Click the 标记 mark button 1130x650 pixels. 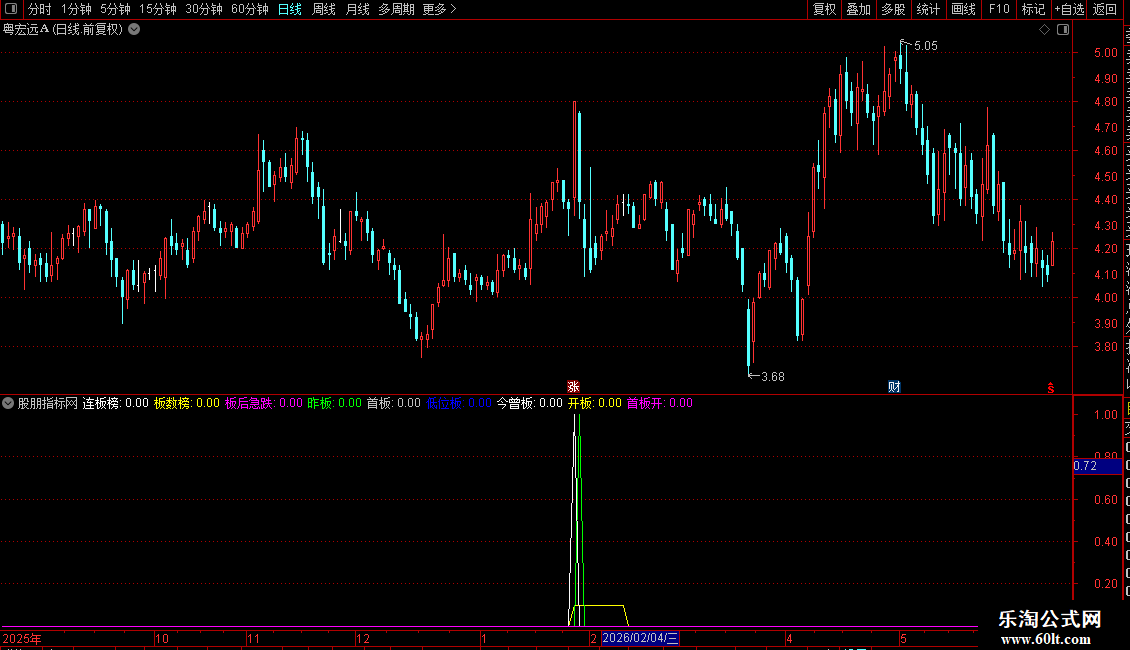1033,9
